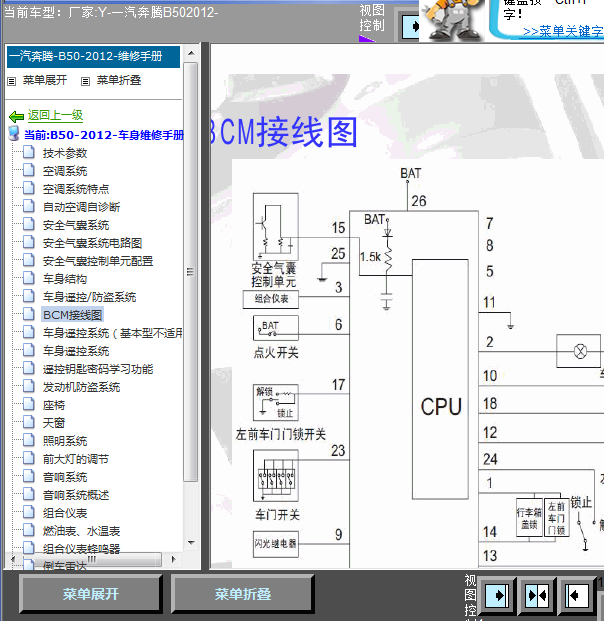Click the 当前:B50-2012-车身维修手册 current node
This screenshot has width=604, height=621.
[104, 135]
